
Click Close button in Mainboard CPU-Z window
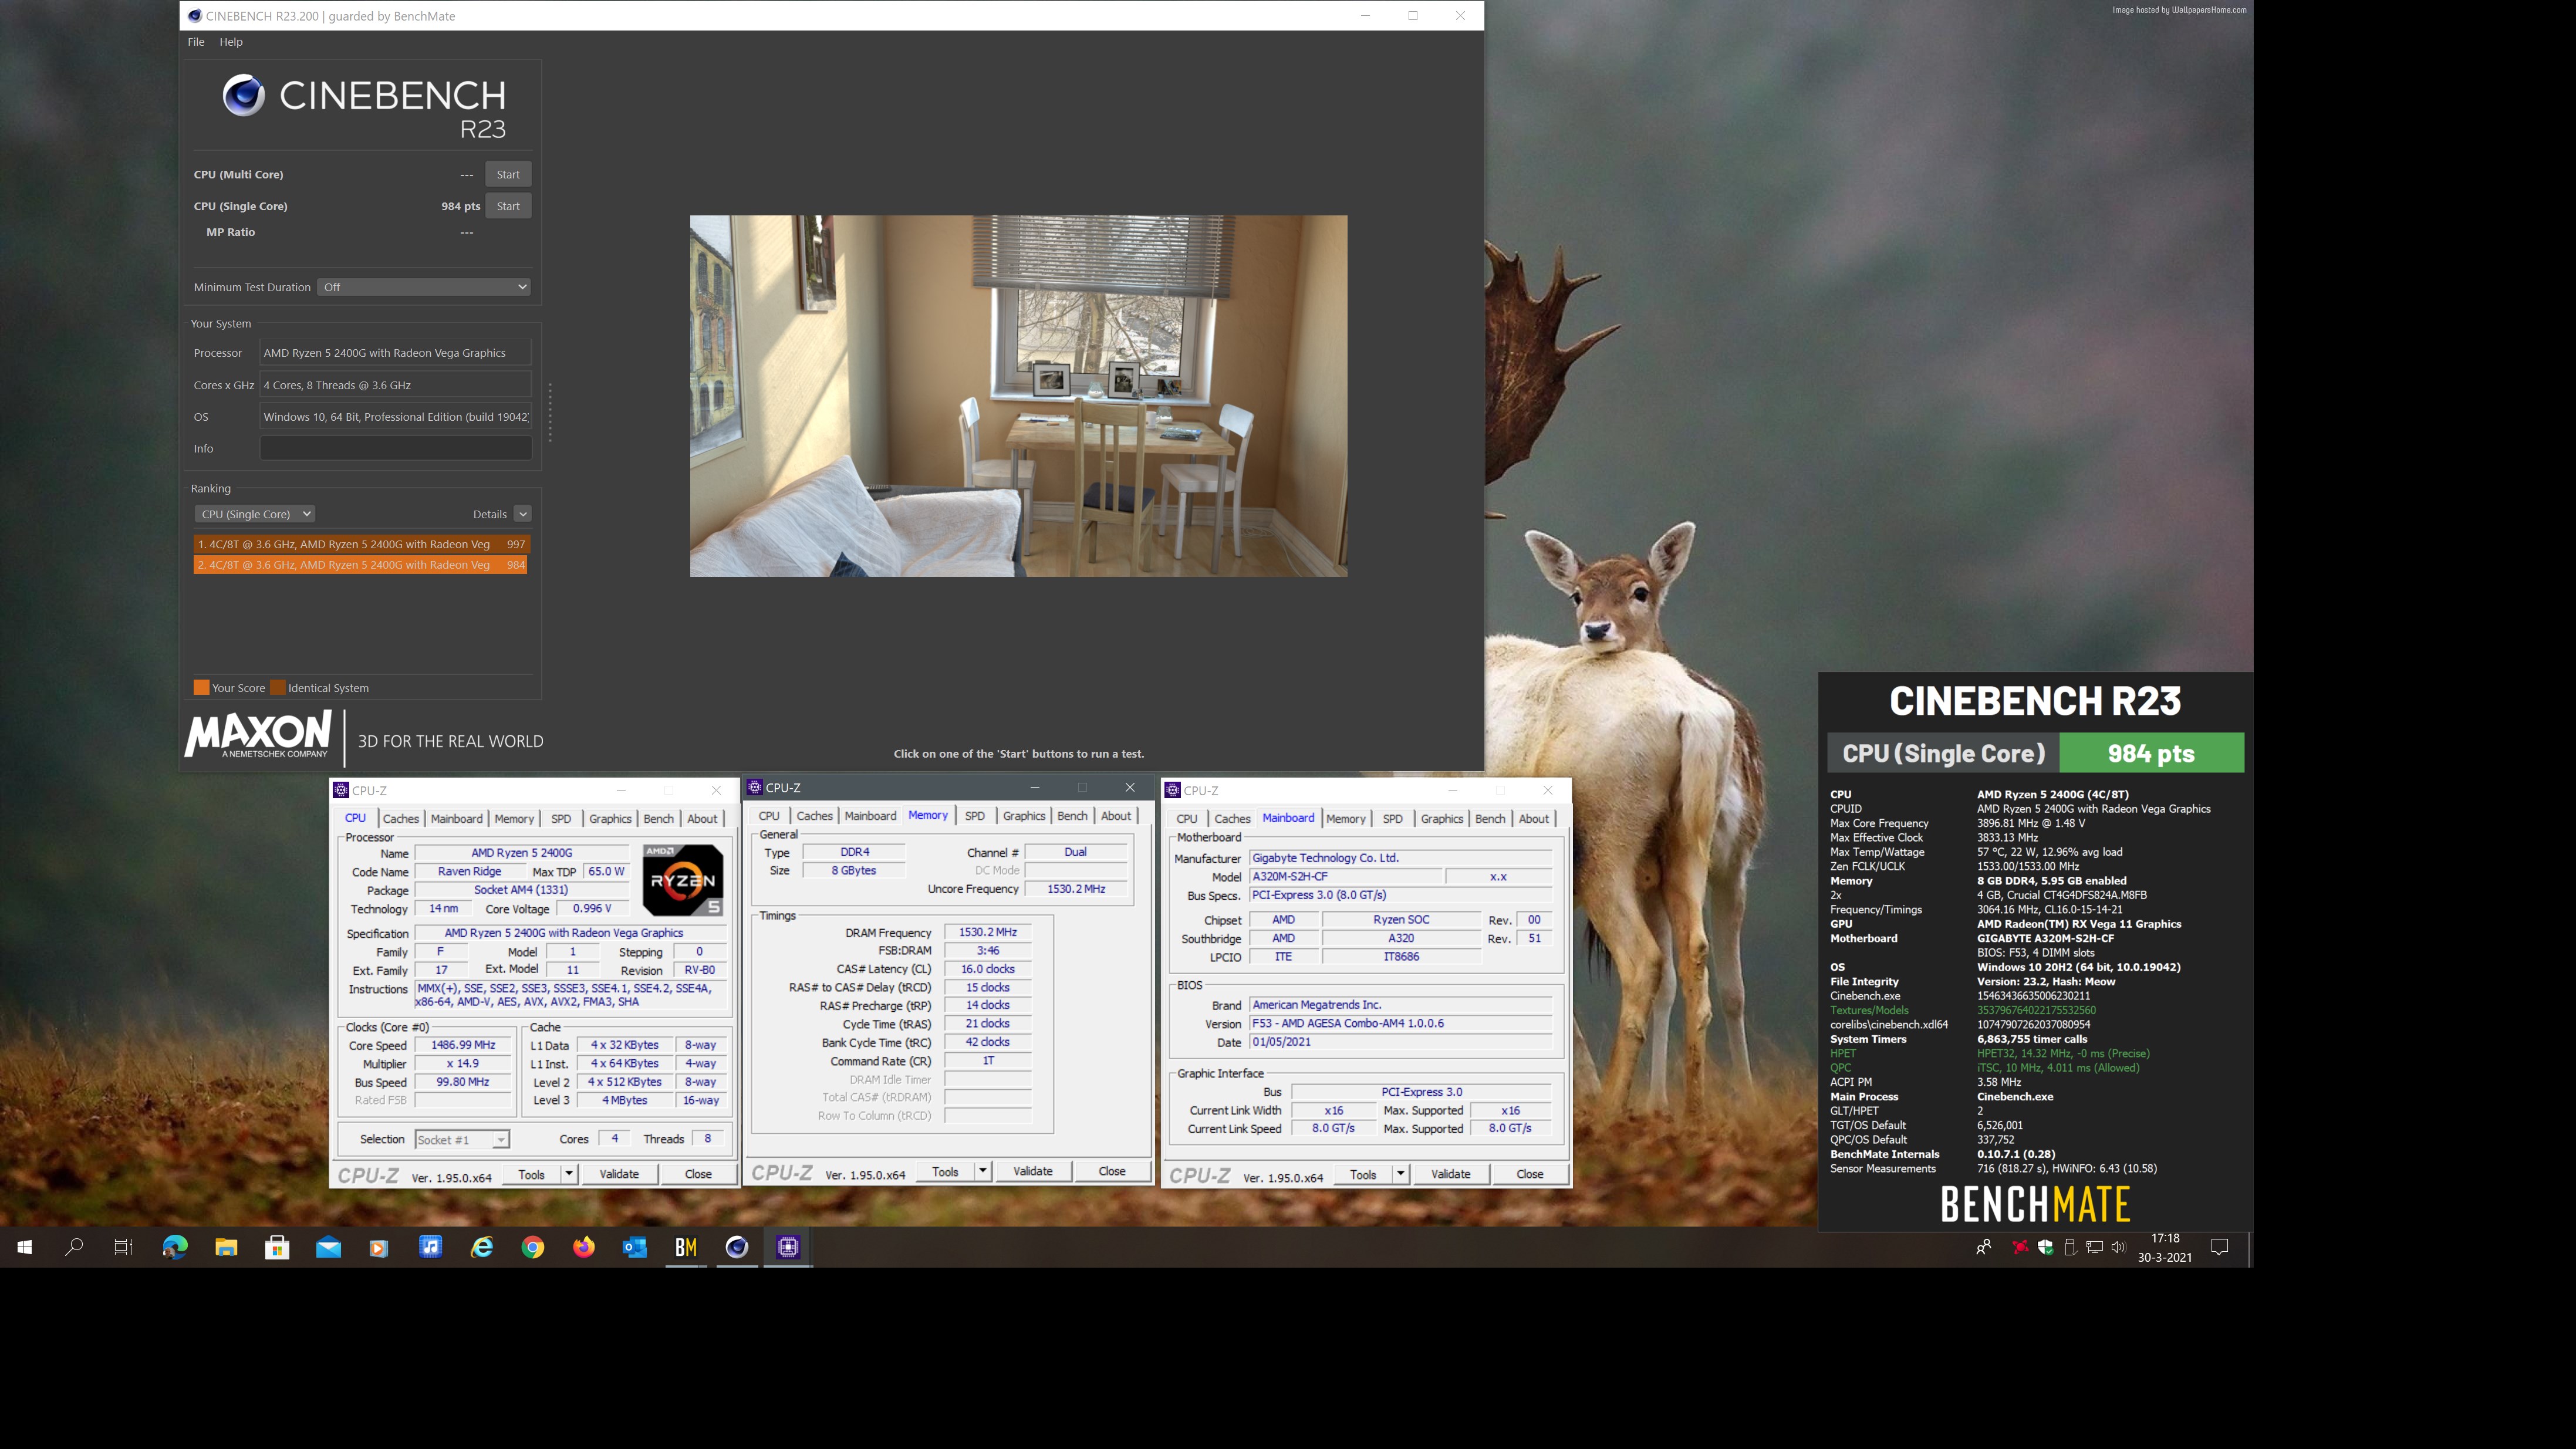click(1530, 1174)
